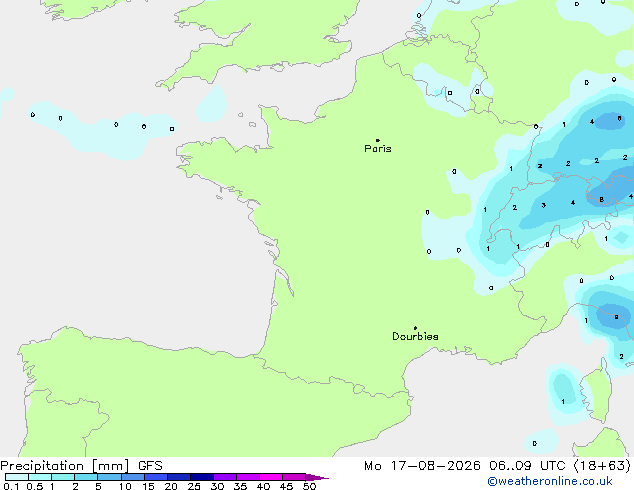Click the '25' legend scale value
Image resolution: width=634 pixels, height=490 pixels.
194,486
